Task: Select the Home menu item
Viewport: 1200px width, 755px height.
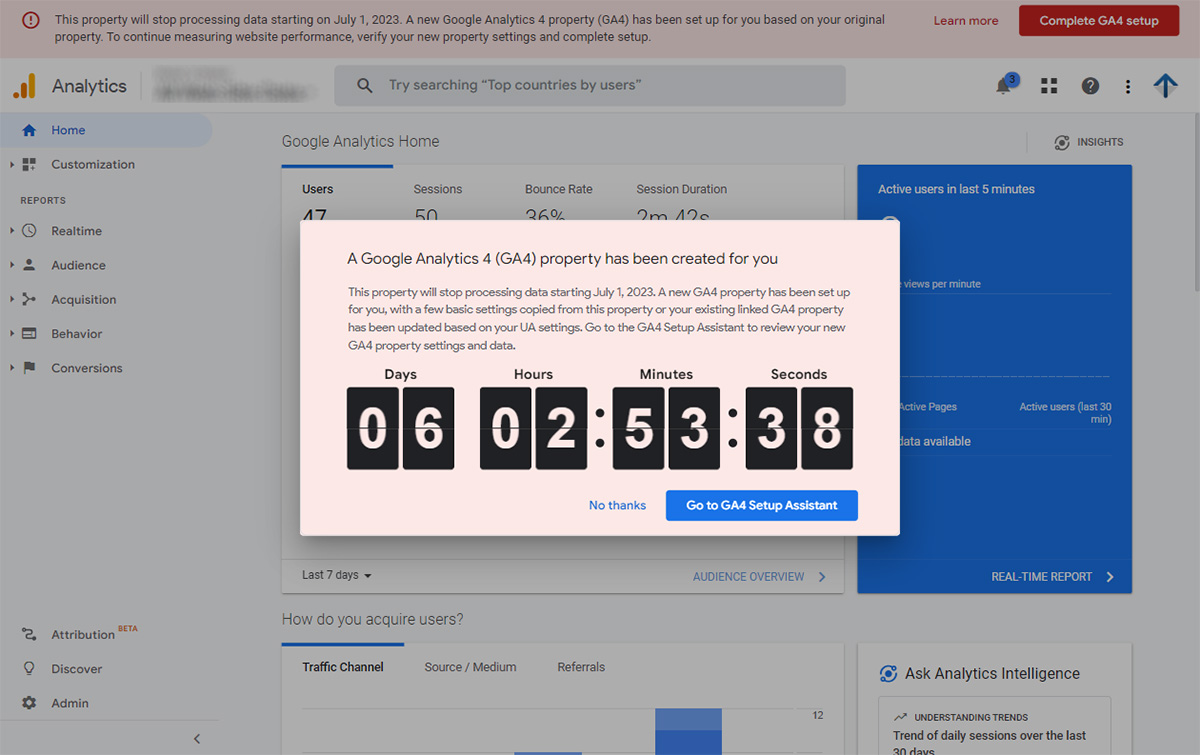Action: click(x=106, y=130)
